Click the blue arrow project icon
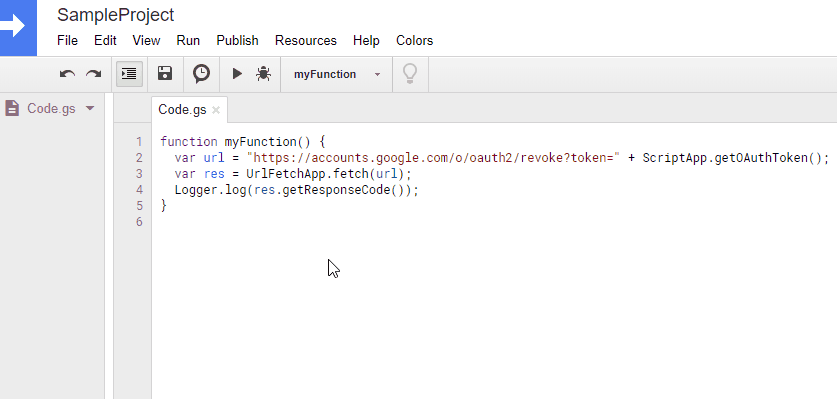The width and height of the screenshot is (837, 399). (x=18, y=27)
